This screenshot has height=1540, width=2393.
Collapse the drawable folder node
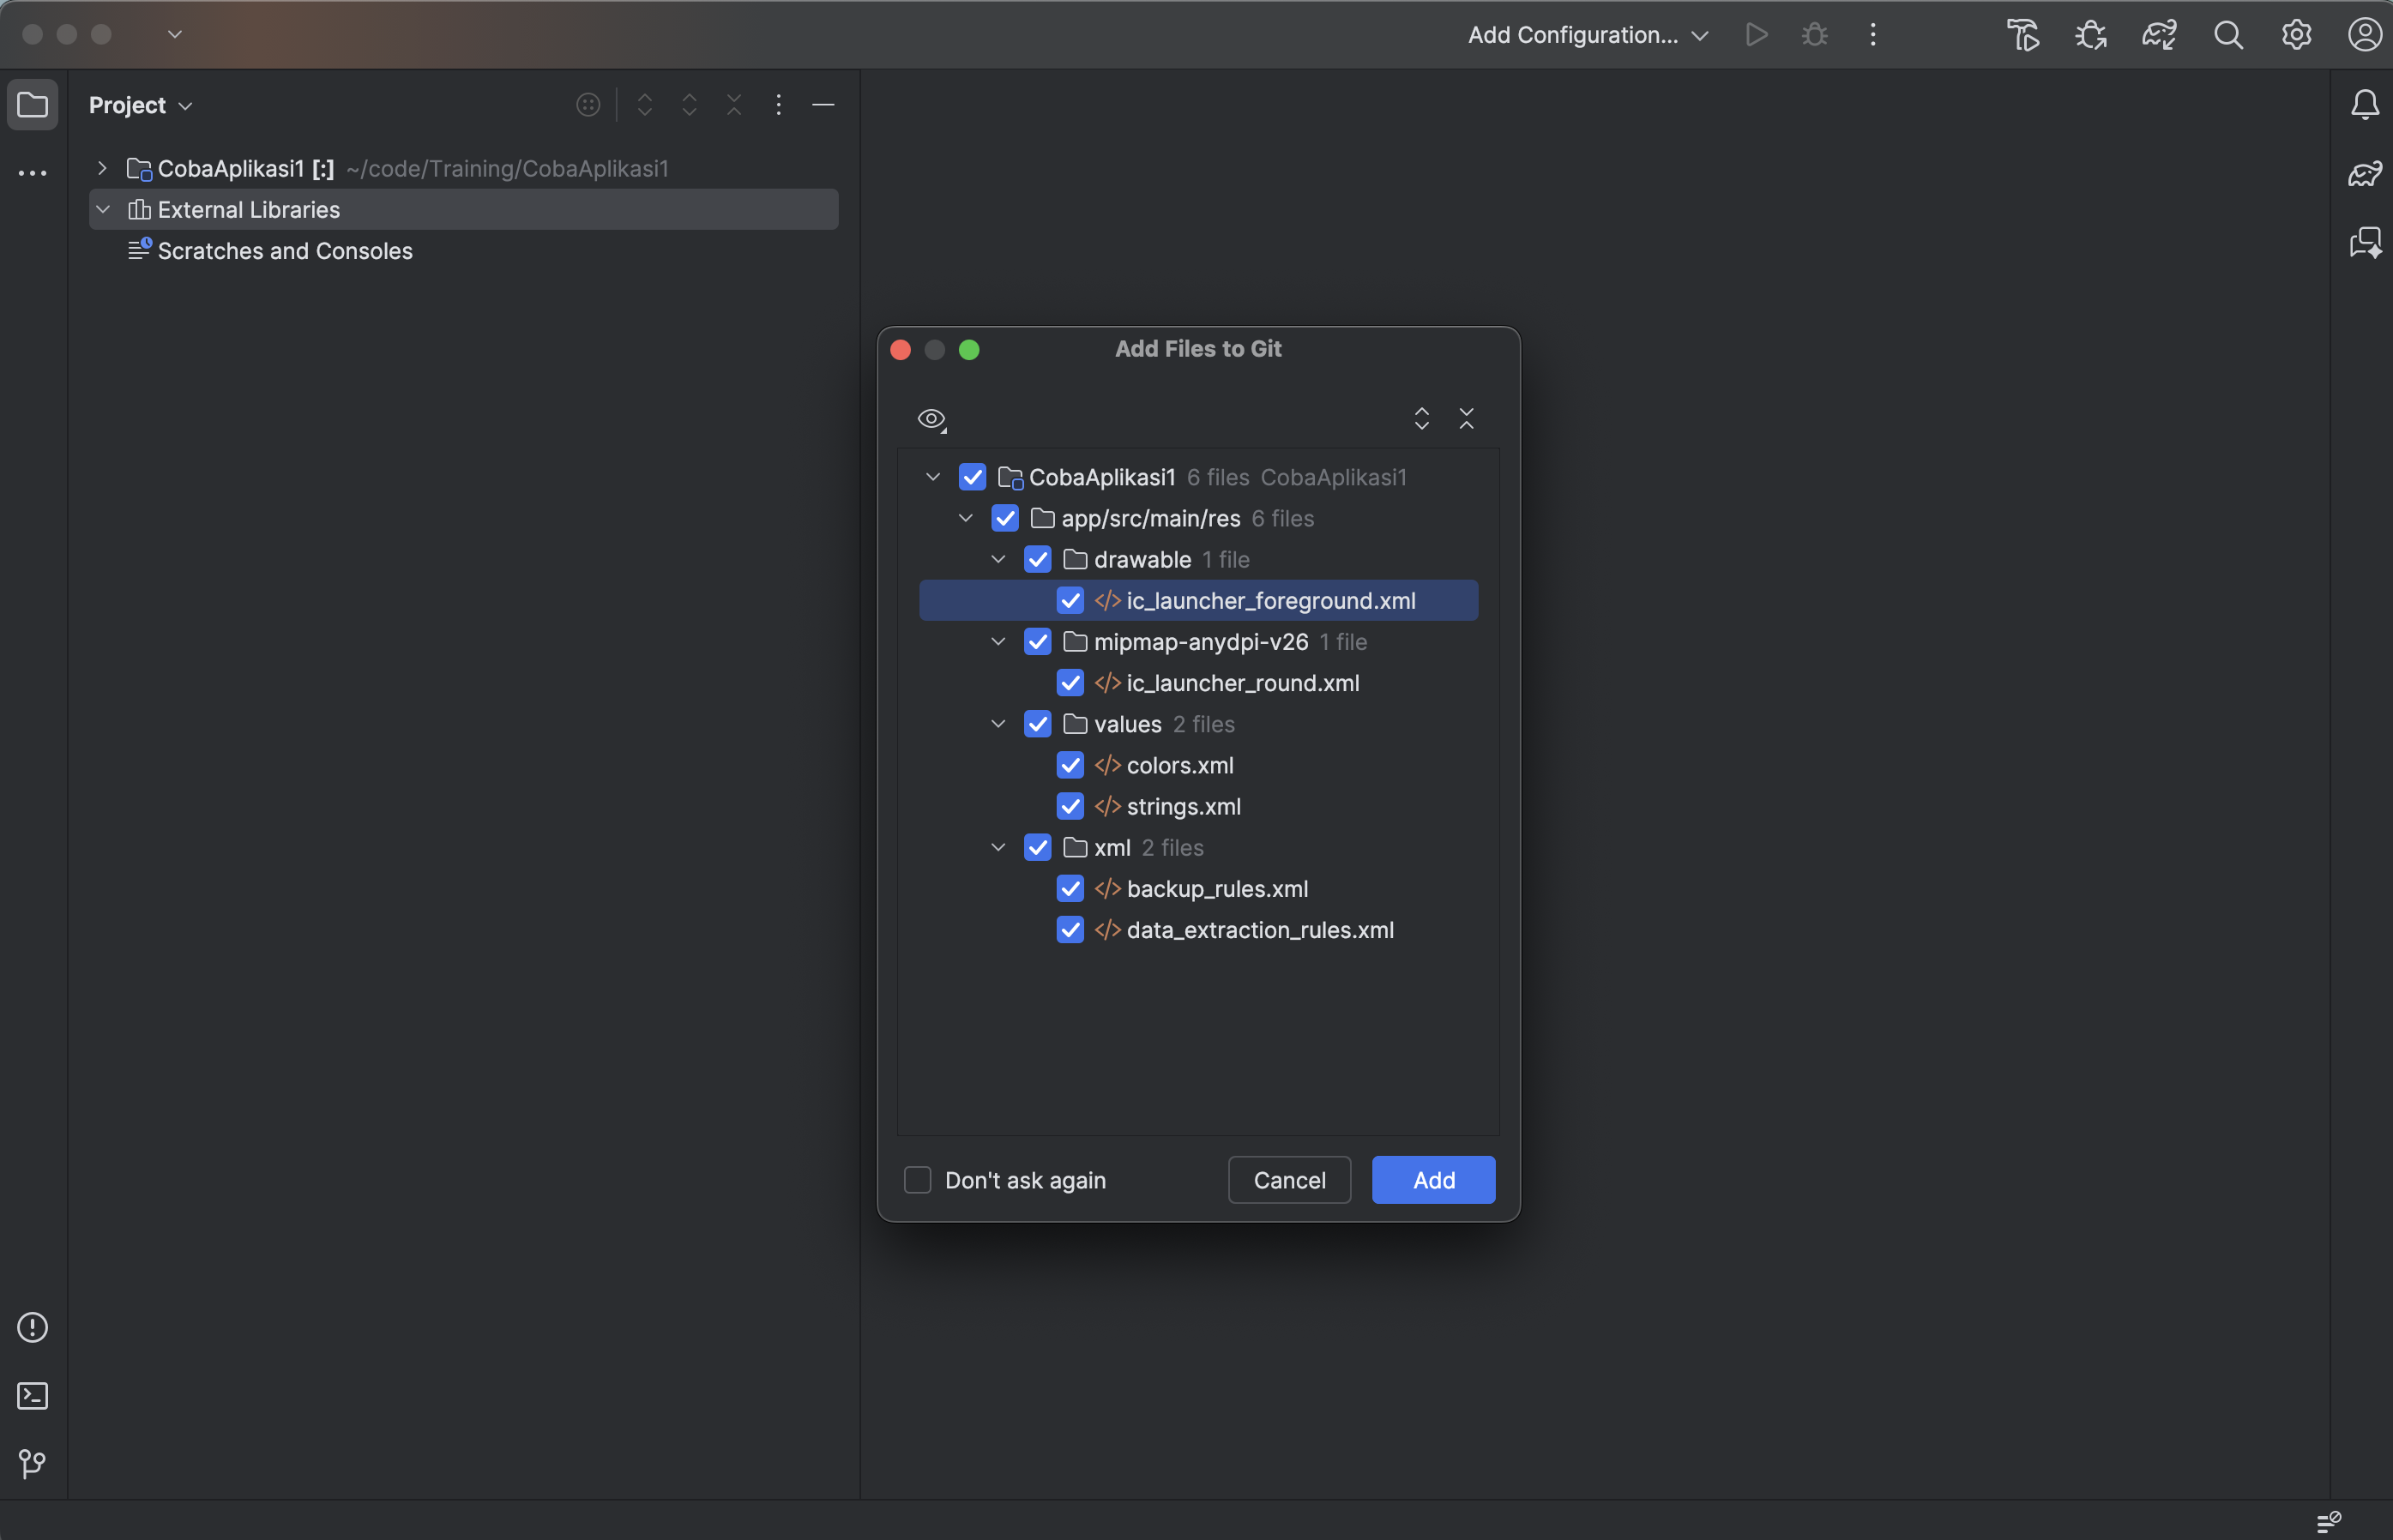[x=998, y=559]
